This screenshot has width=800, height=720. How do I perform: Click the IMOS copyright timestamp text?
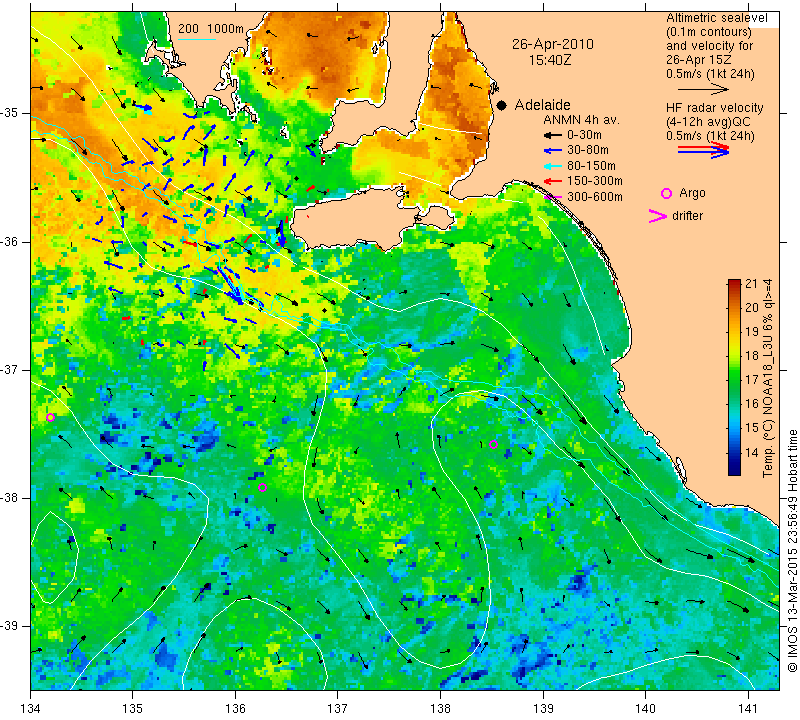tap(792, 550)
